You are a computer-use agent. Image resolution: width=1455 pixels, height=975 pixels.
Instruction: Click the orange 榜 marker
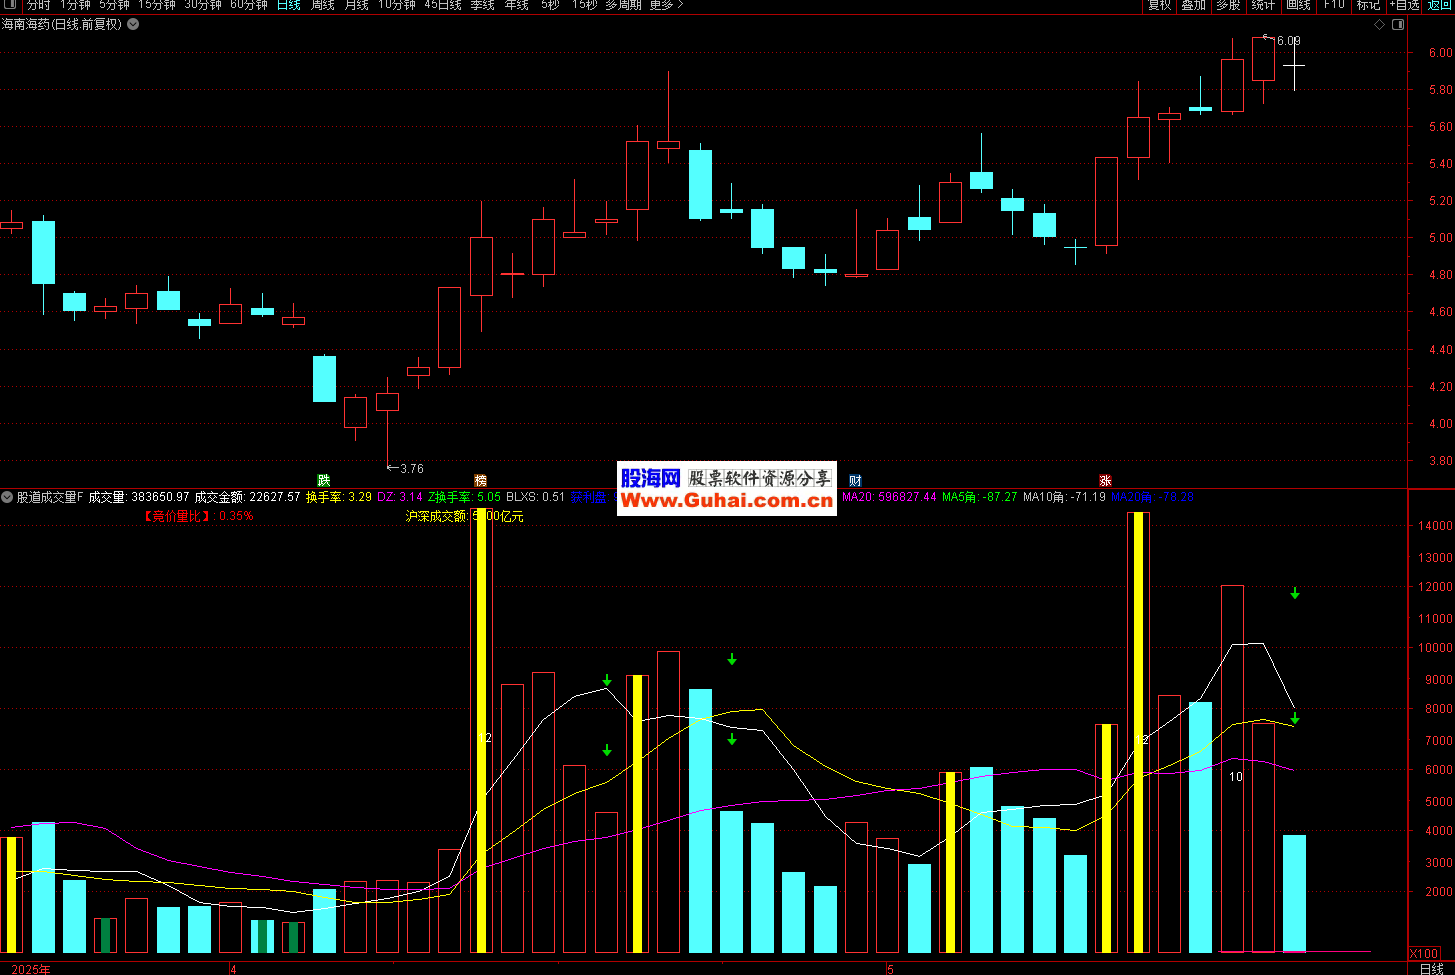[480, 480]
